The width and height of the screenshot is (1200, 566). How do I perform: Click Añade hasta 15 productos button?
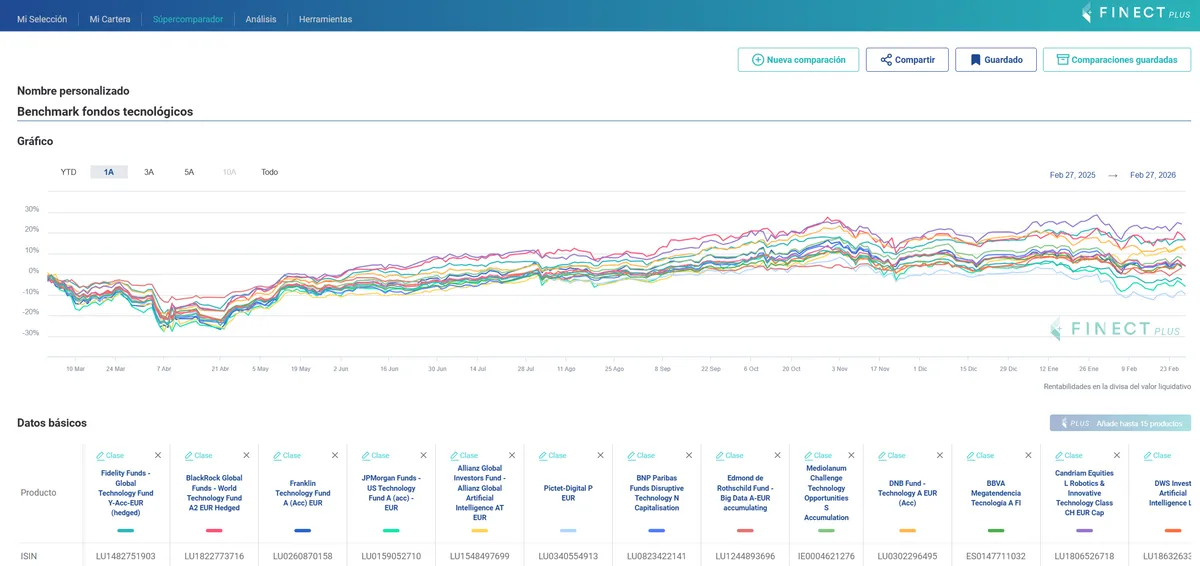coord(1120,423)
